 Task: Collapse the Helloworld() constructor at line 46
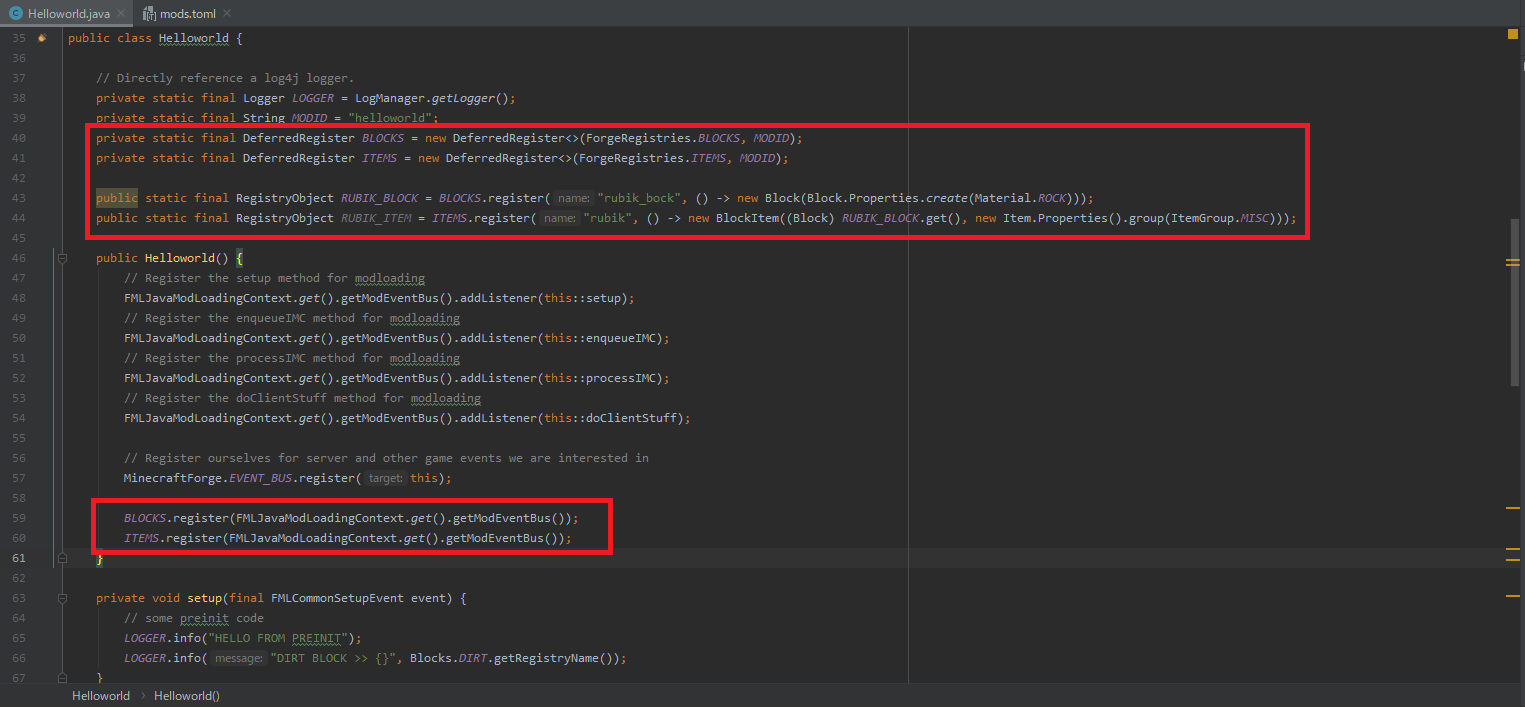61,258
